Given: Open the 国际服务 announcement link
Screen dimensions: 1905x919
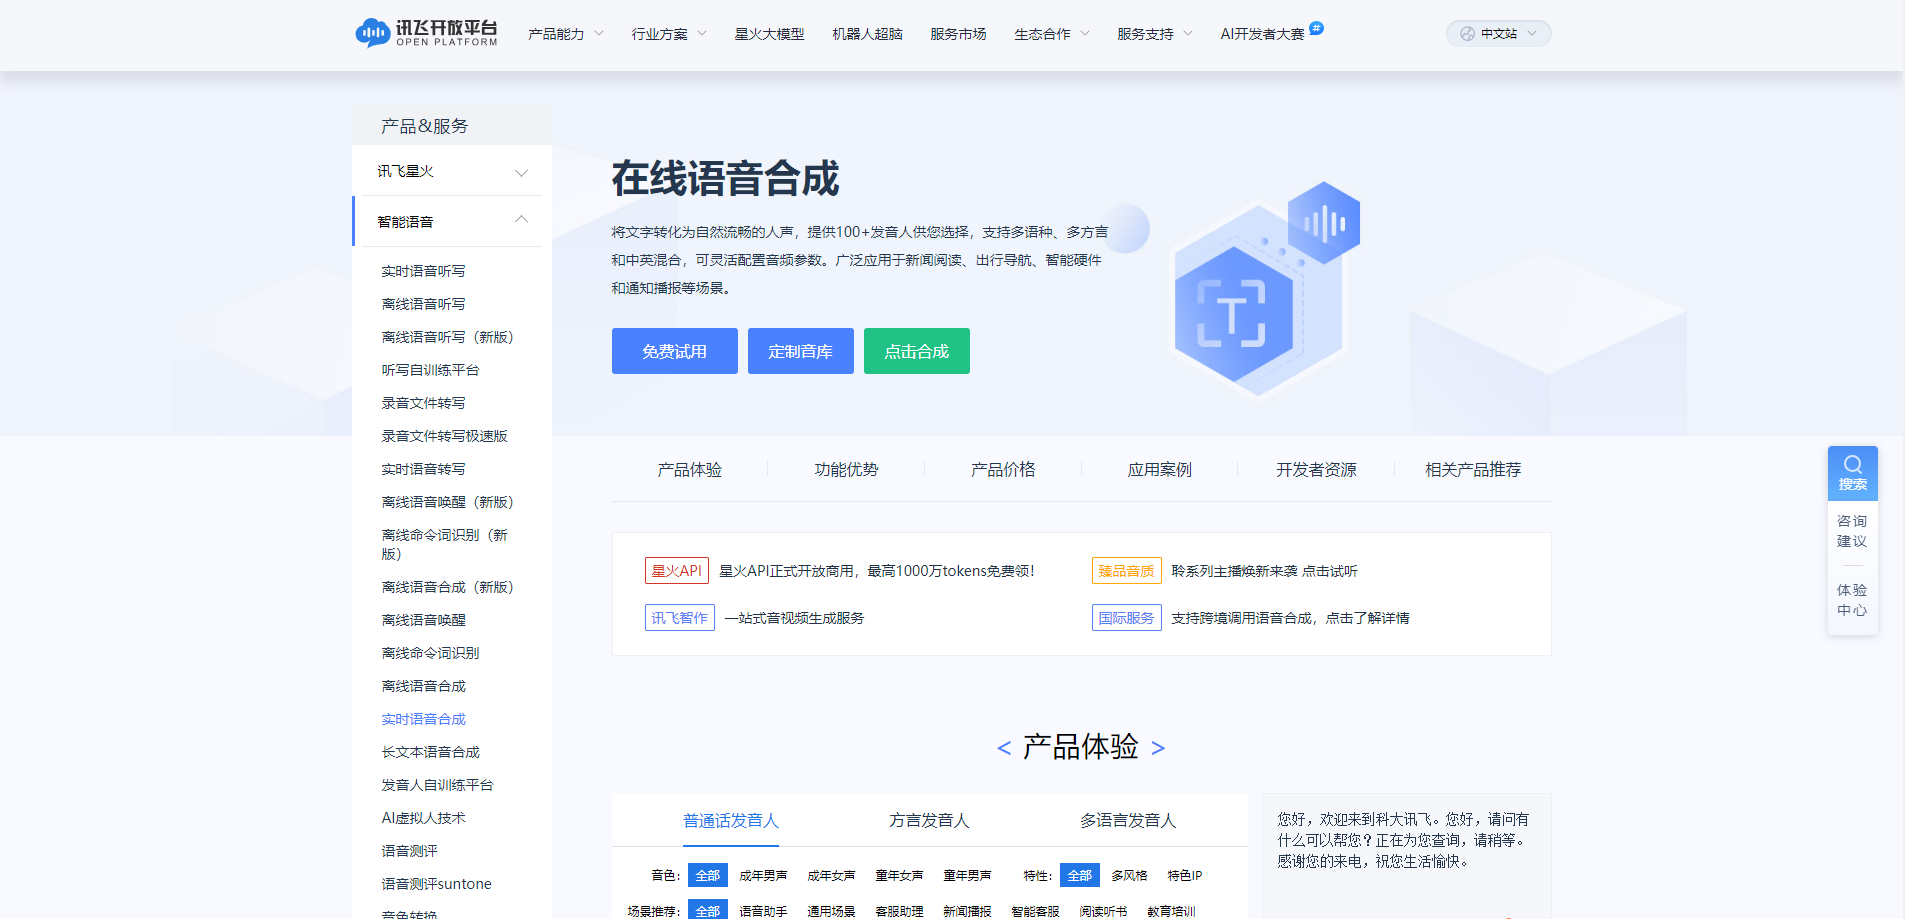Looking at the screenshot, I should [x=1251, y=618].
